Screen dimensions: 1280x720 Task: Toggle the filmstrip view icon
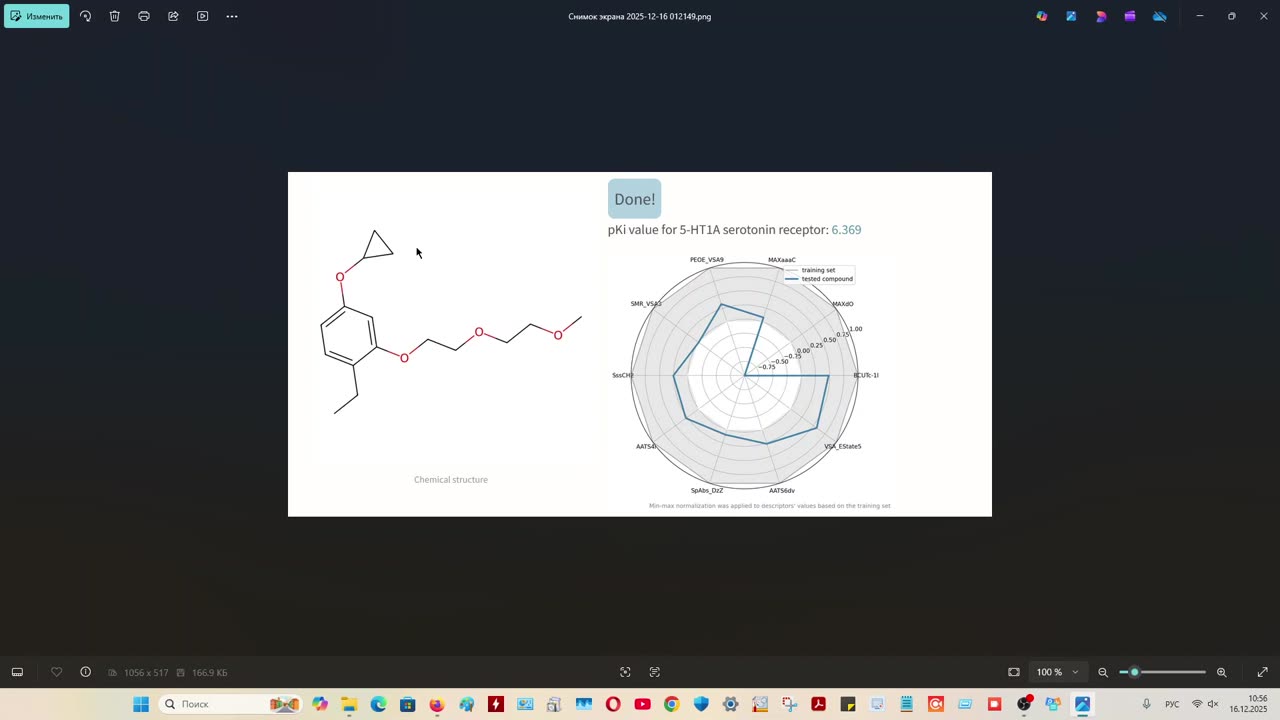click(x=17, y=672)
